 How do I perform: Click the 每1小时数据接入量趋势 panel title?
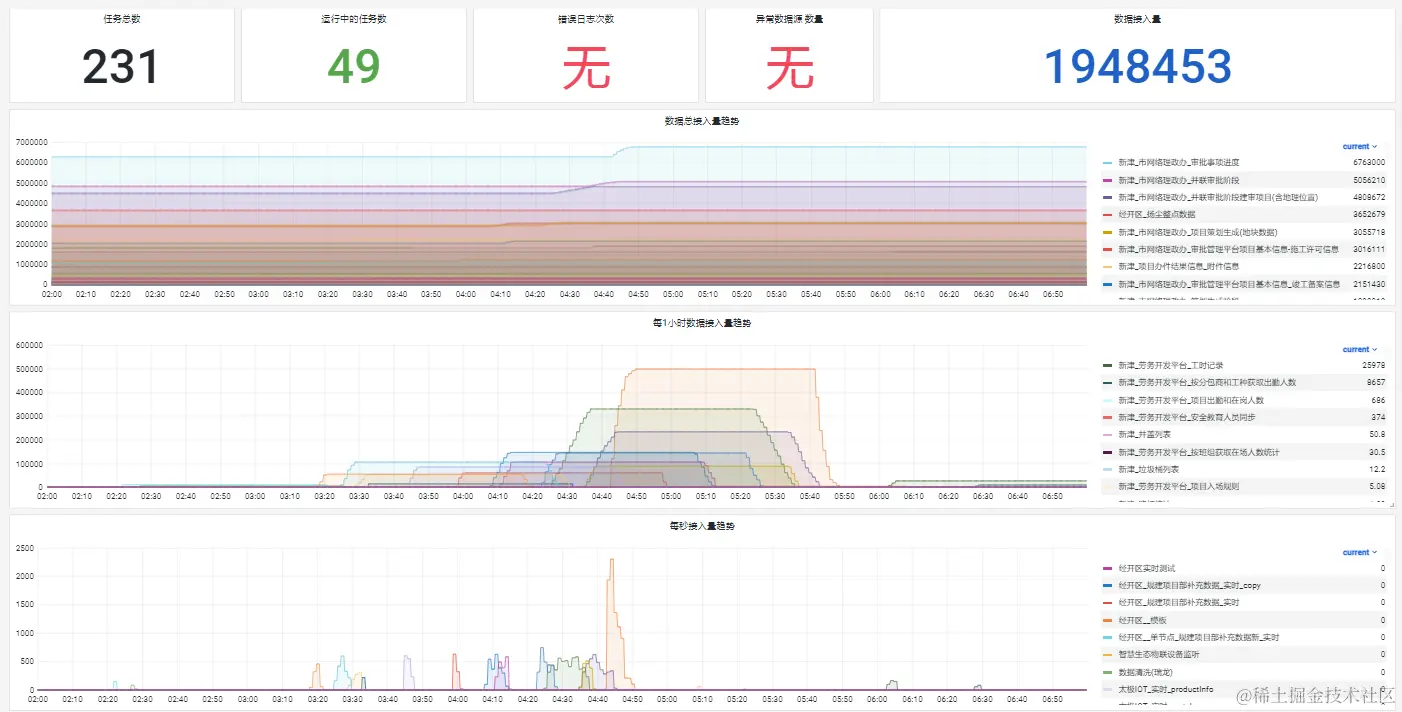coord(702,323)
